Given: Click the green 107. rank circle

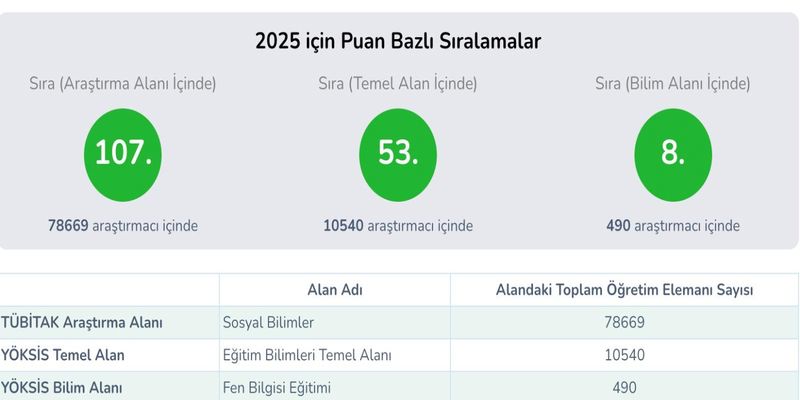Looking at the screenshot, I should [x=122, y=155].
